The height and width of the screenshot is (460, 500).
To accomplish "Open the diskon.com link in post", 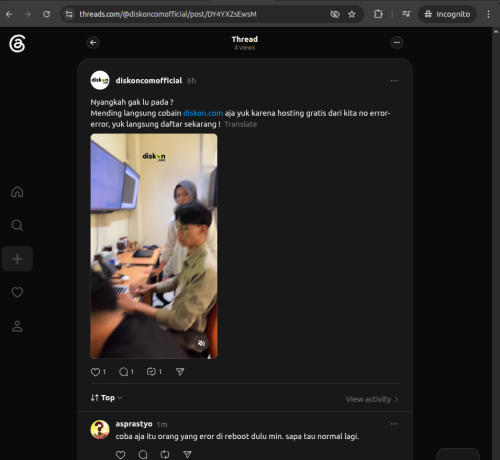I will (x=203, y=113).
